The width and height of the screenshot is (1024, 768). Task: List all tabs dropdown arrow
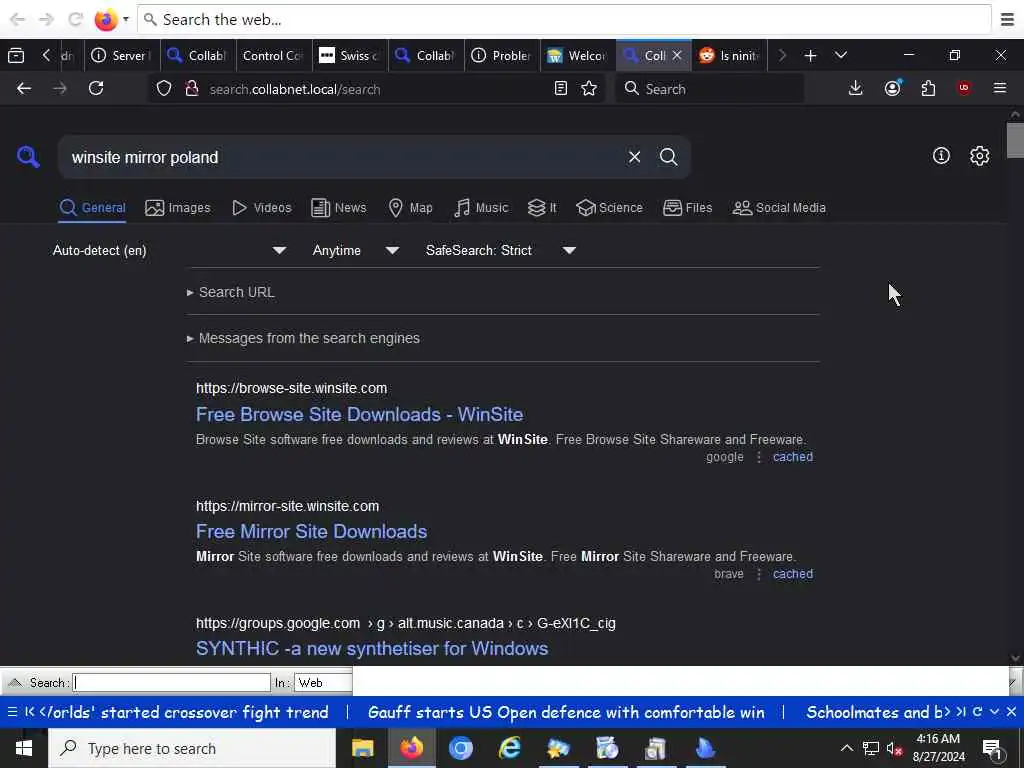(841, 56)
